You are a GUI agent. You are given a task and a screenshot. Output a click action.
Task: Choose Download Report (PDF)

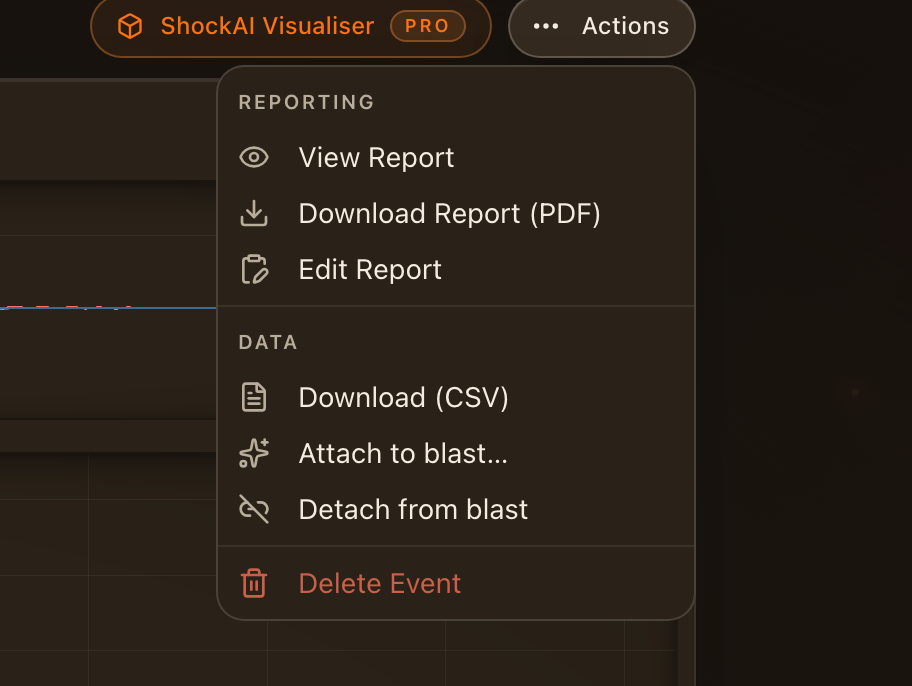pos(455,214)
